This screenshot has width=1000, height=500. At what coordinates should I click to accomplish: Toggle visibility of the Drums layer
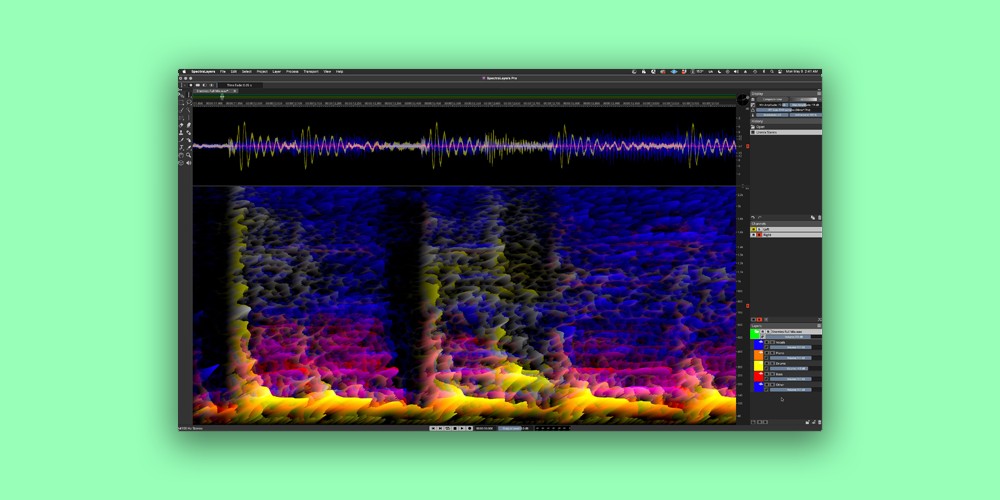(x=767, y=364)
